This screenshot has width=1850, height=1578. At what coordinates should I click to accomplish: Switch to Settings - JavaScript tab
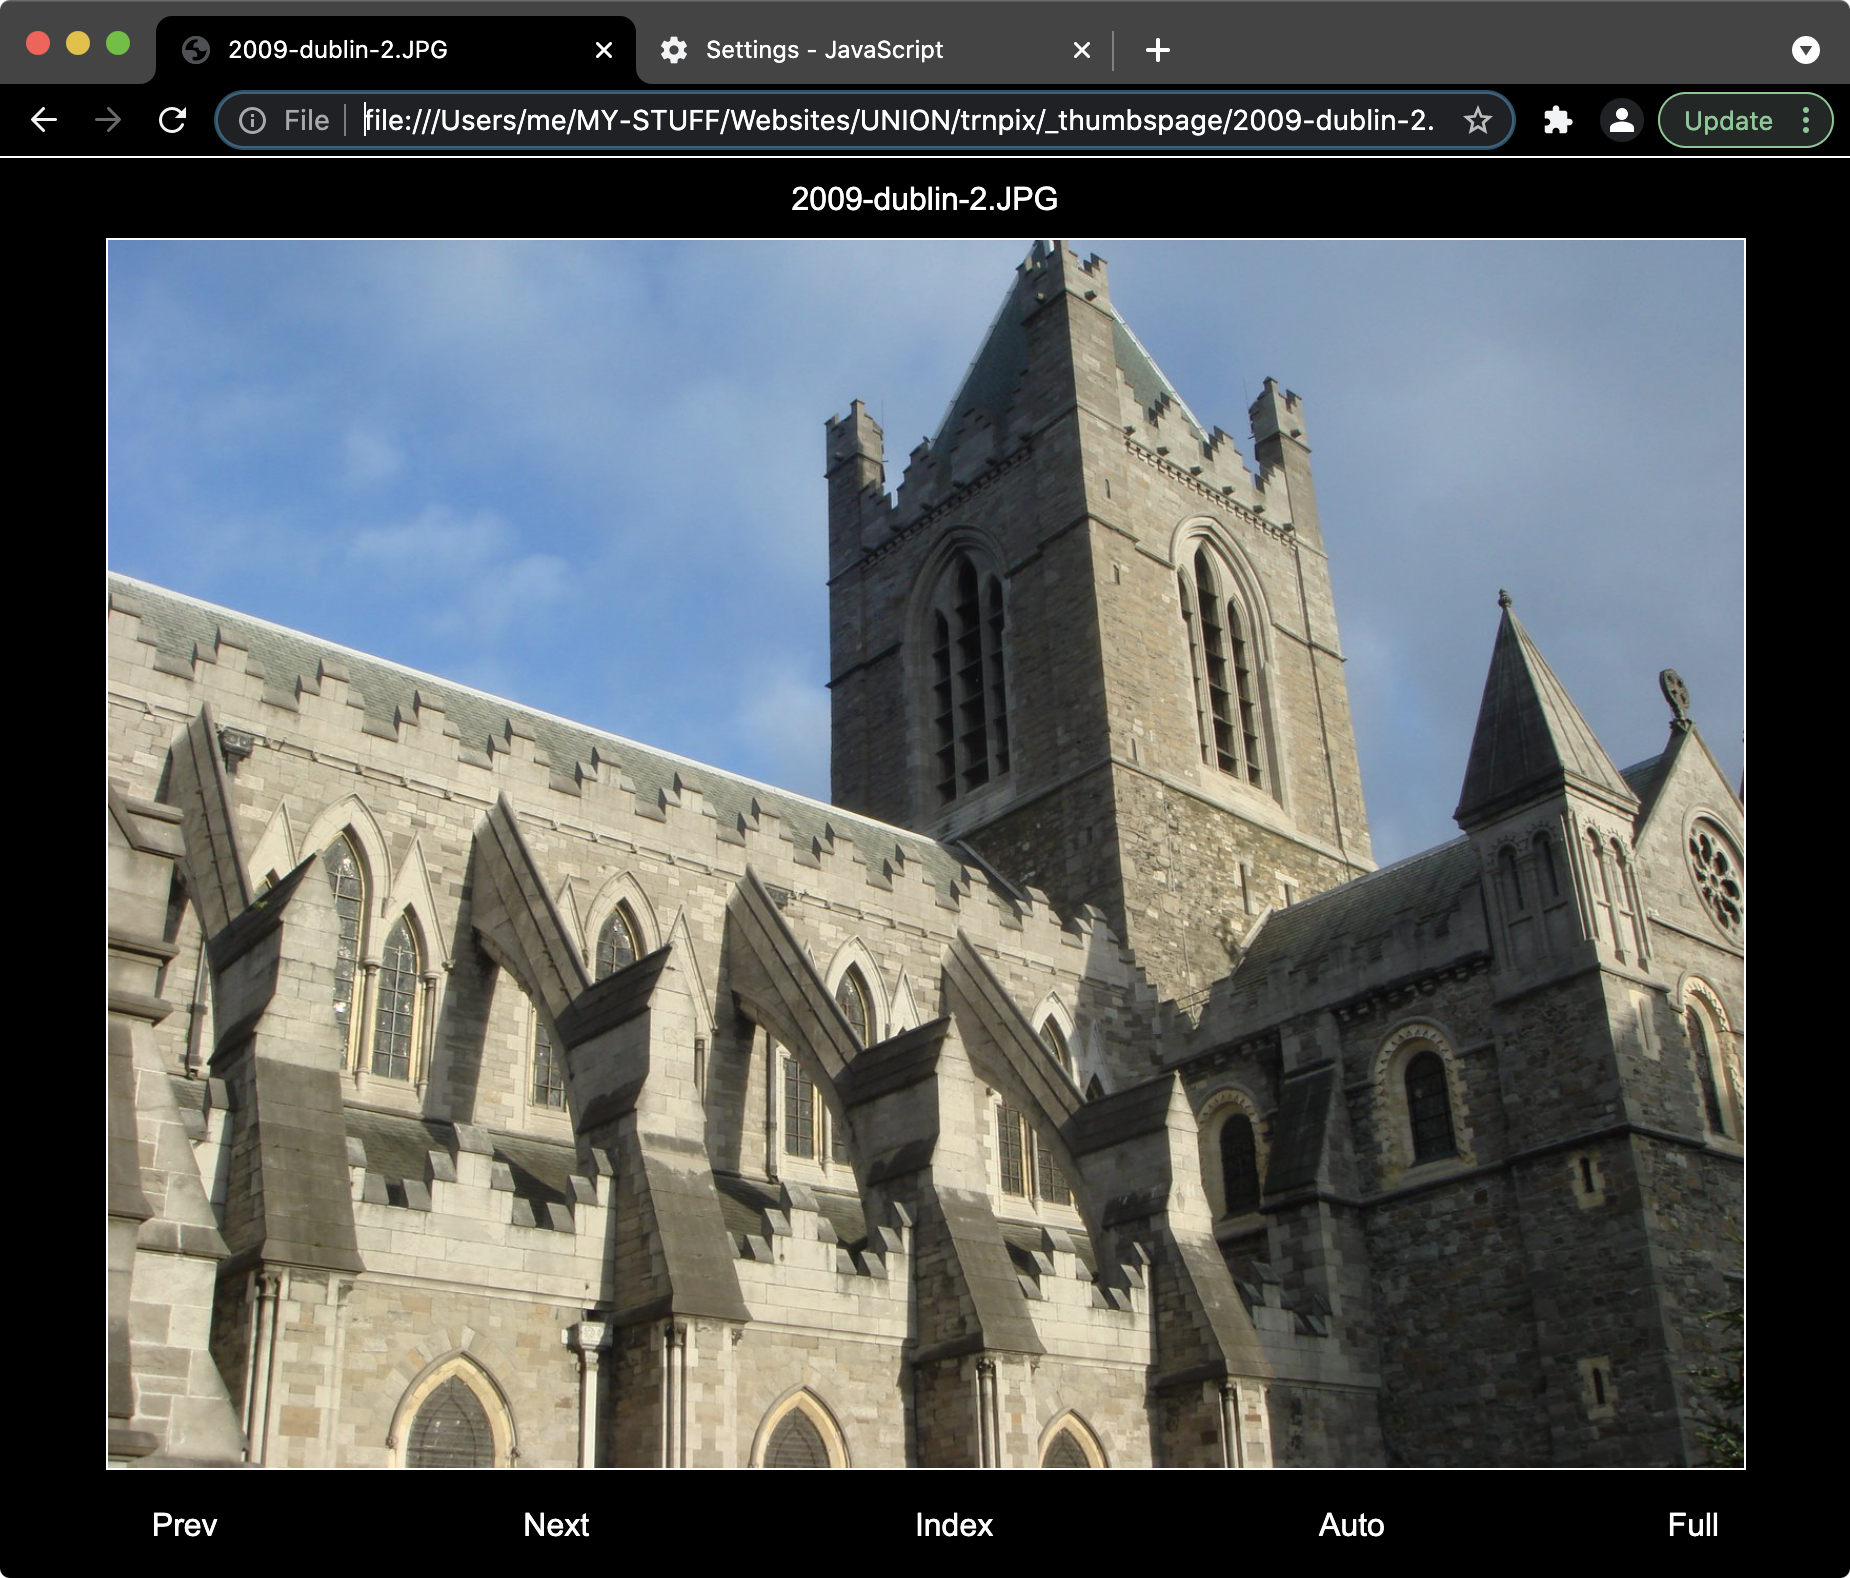pyautogui.click(x=824, y=50)
